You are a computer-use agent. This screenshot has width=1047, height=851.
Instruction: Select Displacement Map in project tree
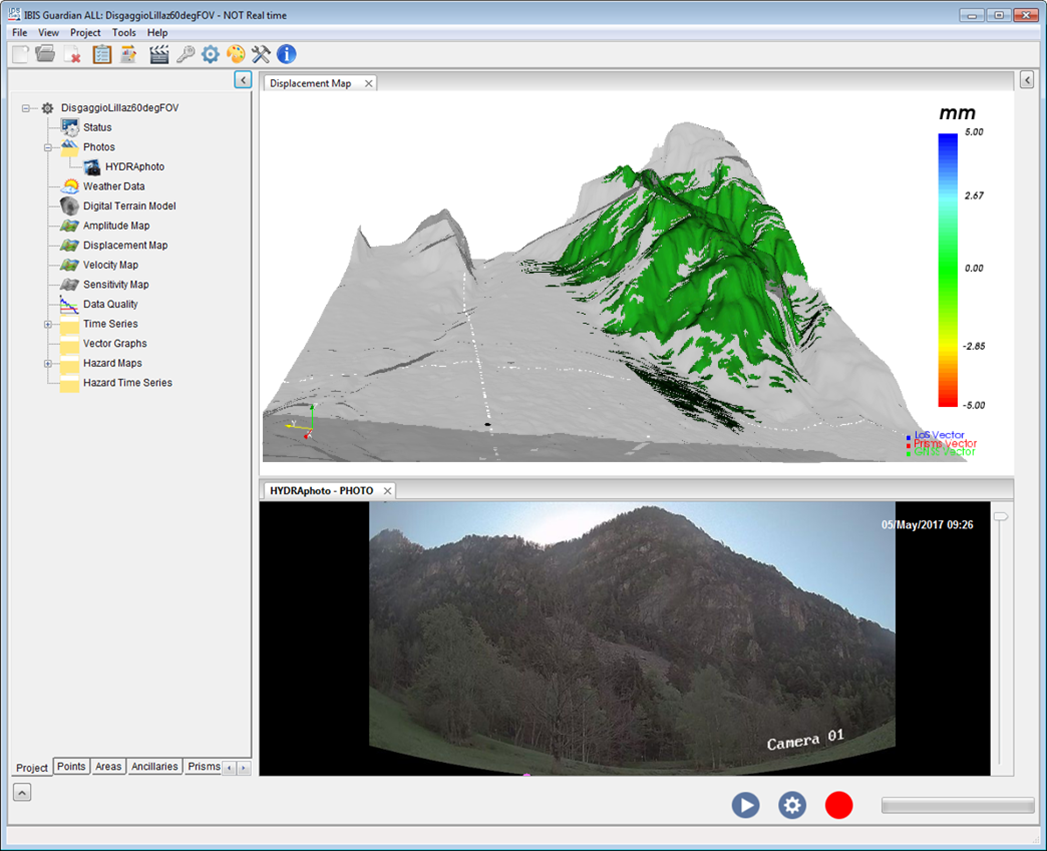[125, 245]
